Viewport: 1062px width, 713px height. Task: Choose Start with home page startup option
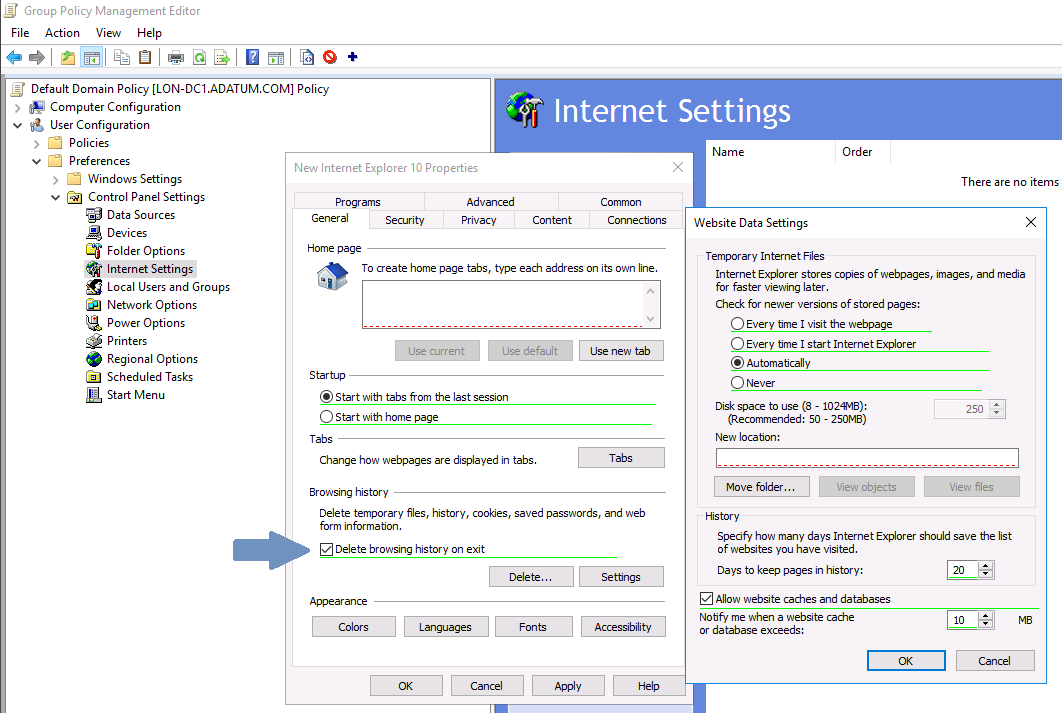point(327,417)
